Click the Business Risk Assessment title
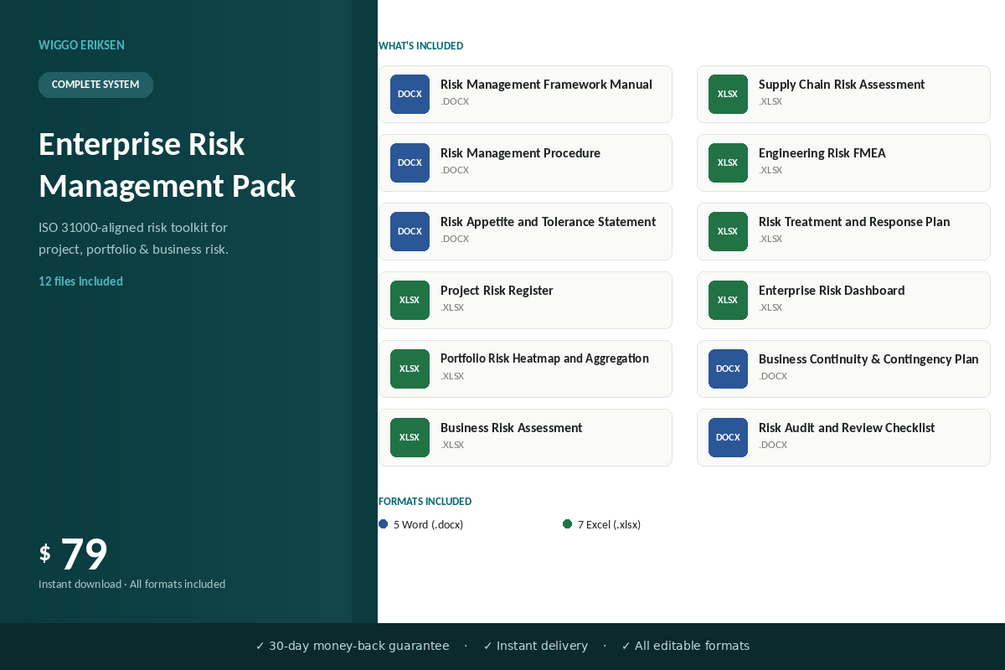 click(x=511, y=428)
